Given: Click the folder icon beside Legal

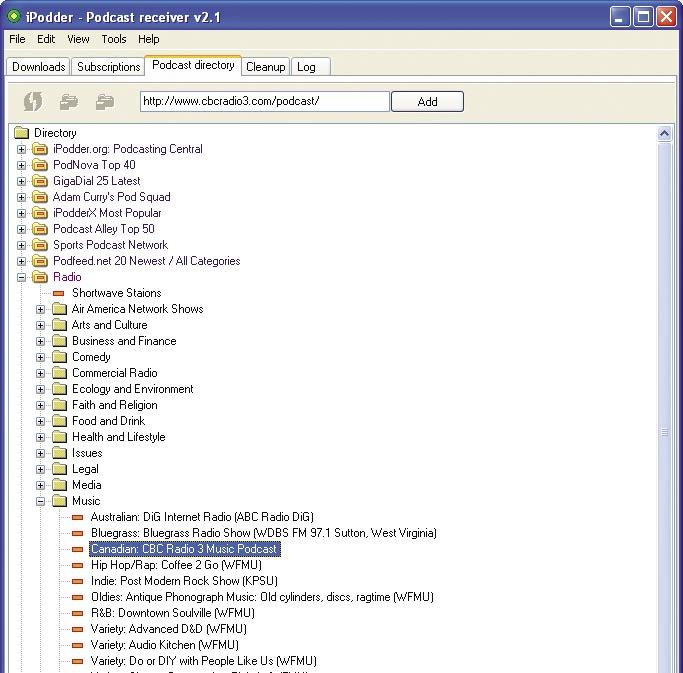Looking at the screenshot, I should click(x=59, y=469).
